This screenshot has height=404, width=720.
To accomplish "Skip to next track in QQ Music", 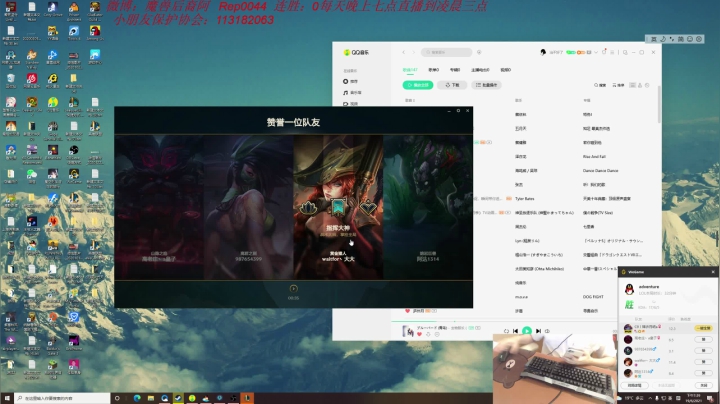I will [538, 331].
